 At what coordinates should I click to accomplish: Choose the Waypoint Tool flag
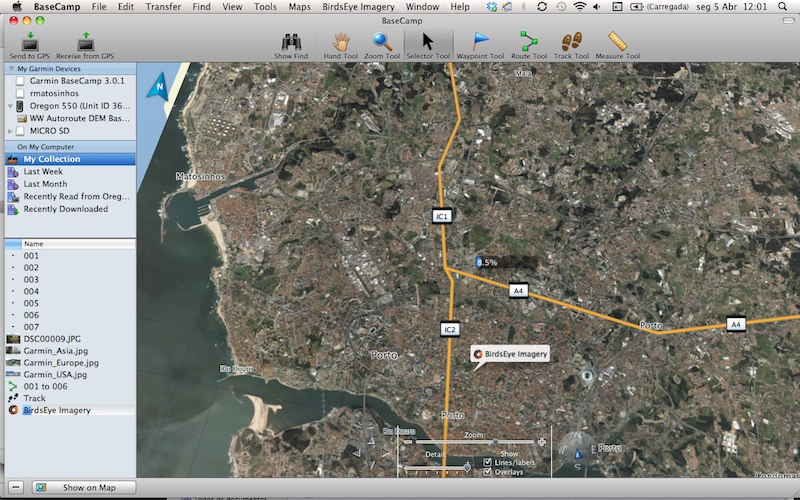479,42
